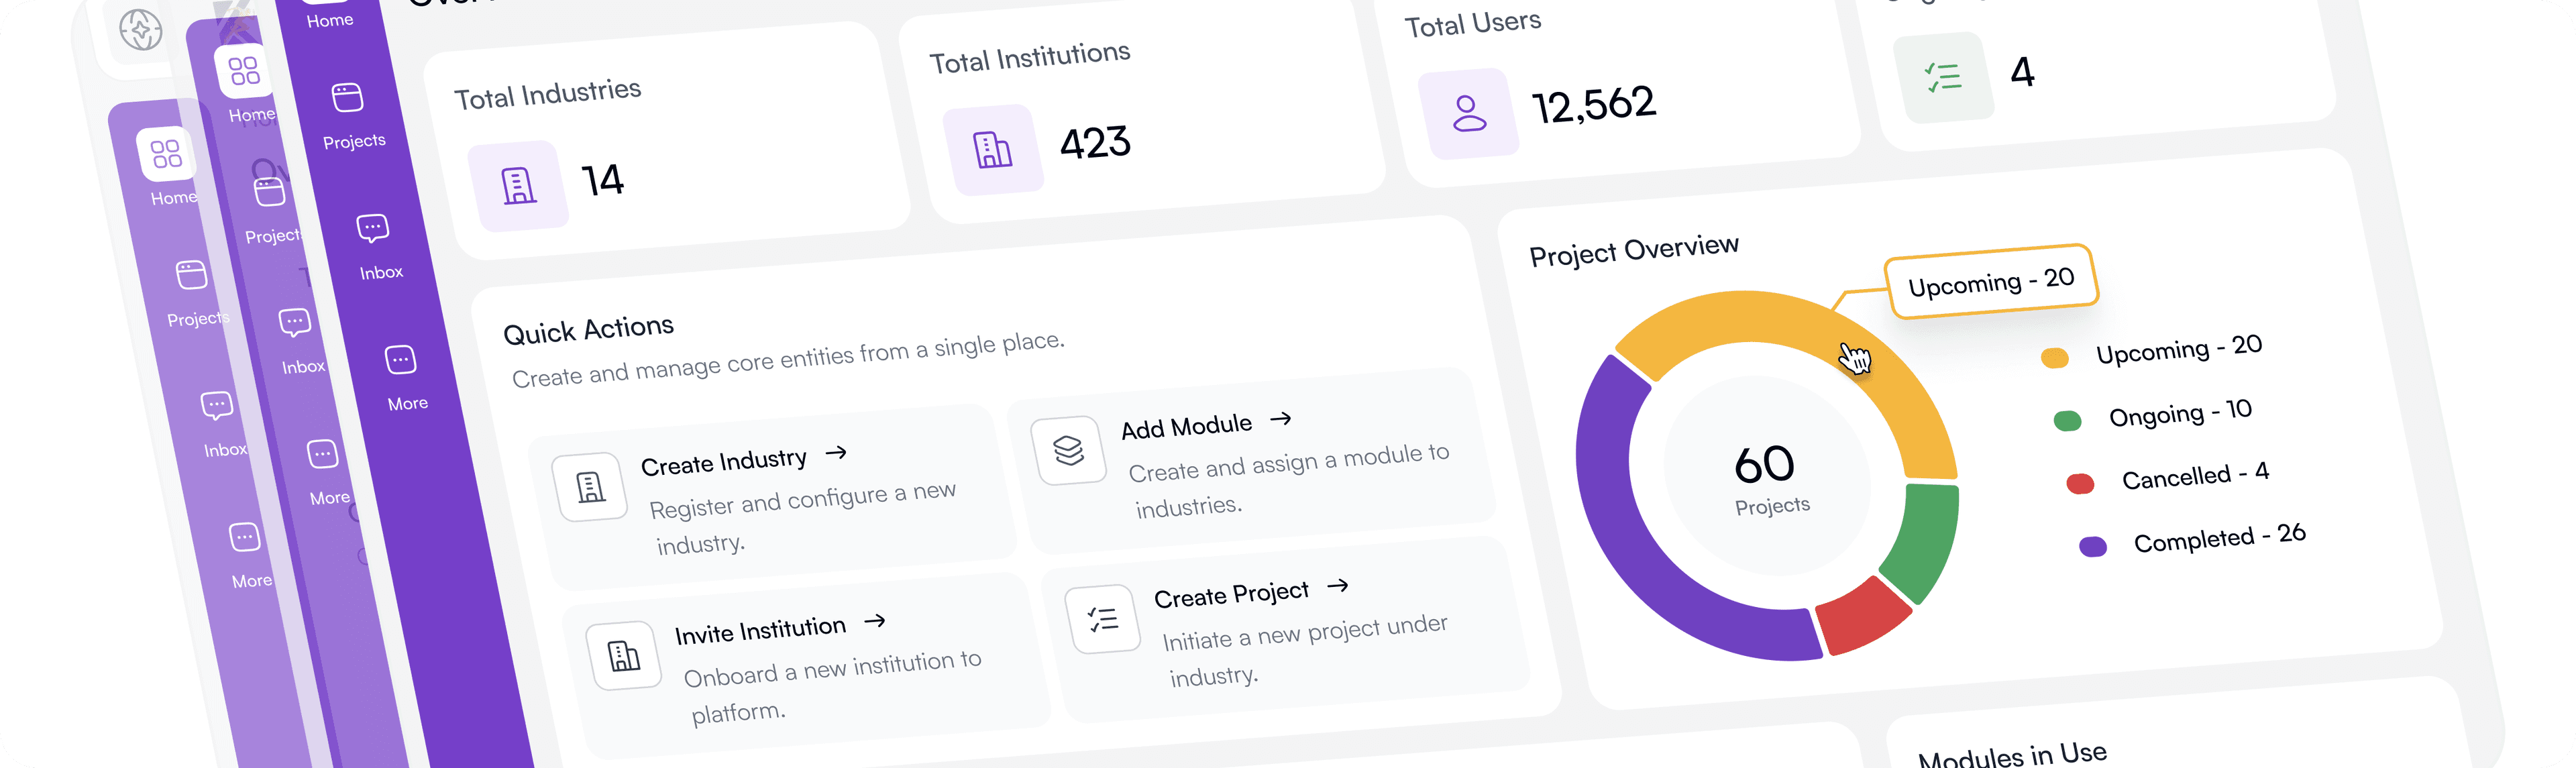This screenshot has height=768, width=2576.
Task: Click the Total Institutions building icon
Action: tap(993, 150)
